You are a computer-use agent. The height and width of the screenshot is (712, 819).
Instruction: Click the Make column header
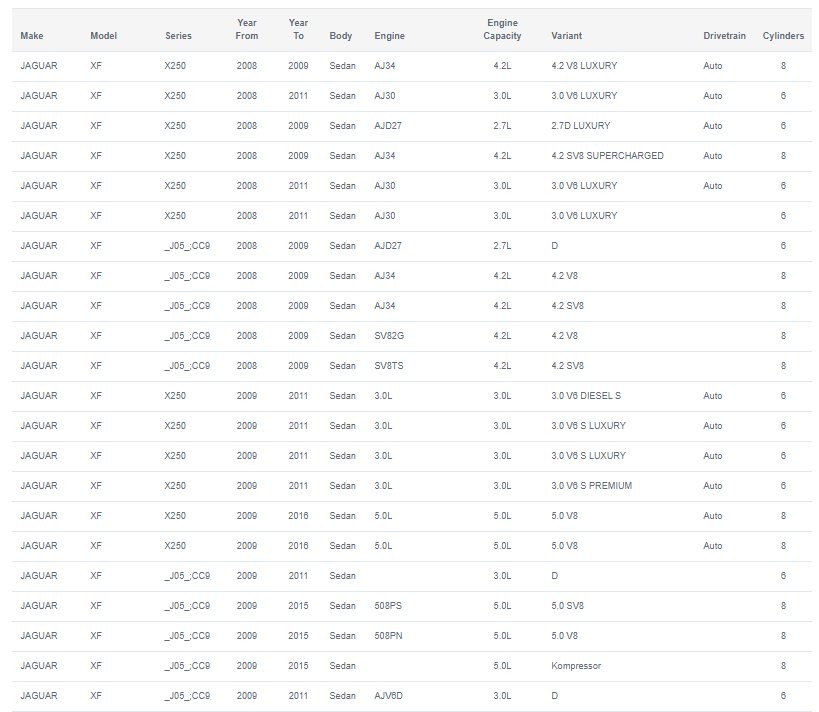[32, 36]
